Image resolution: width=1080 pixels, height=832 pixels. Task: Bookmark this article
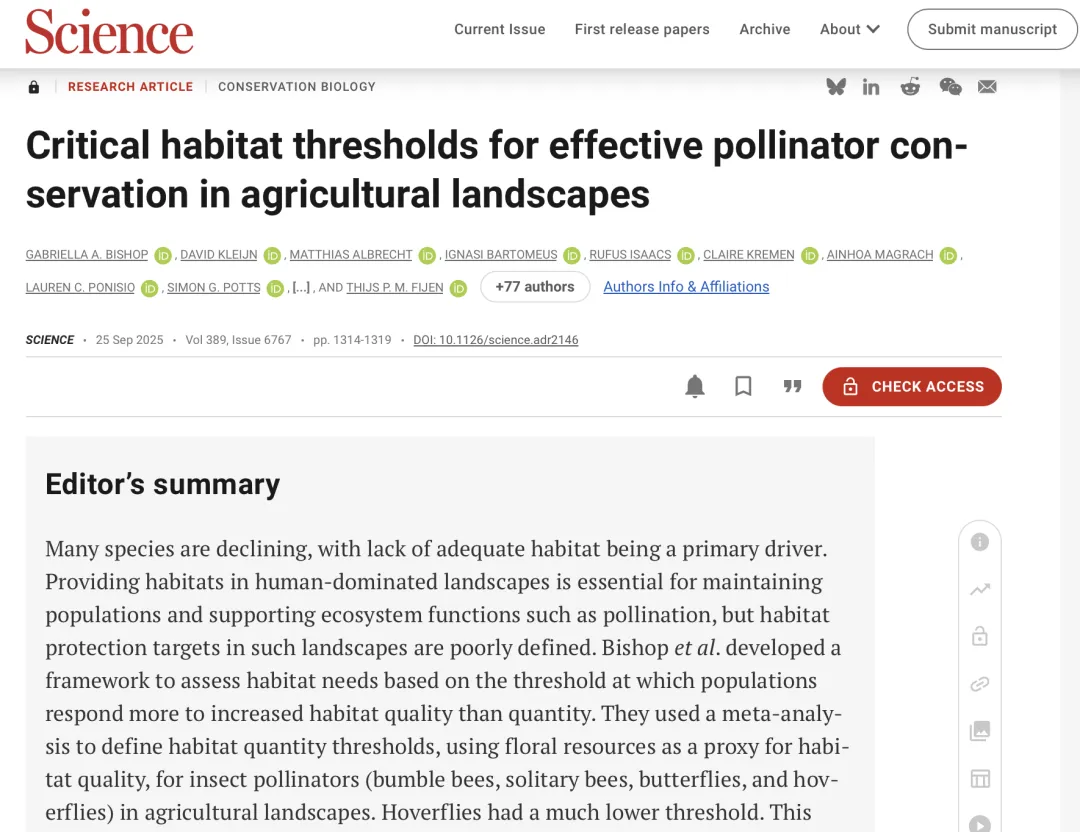click(743, 387)
